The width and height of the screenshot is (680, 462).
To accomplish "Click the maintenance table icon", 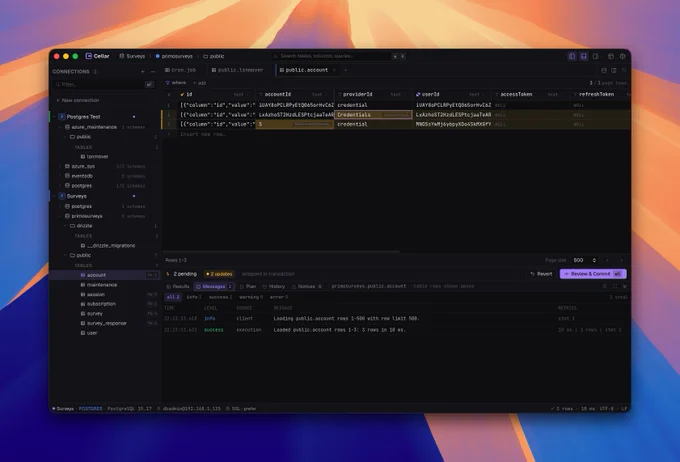I will pyautogui.click(x=83, y=285).
